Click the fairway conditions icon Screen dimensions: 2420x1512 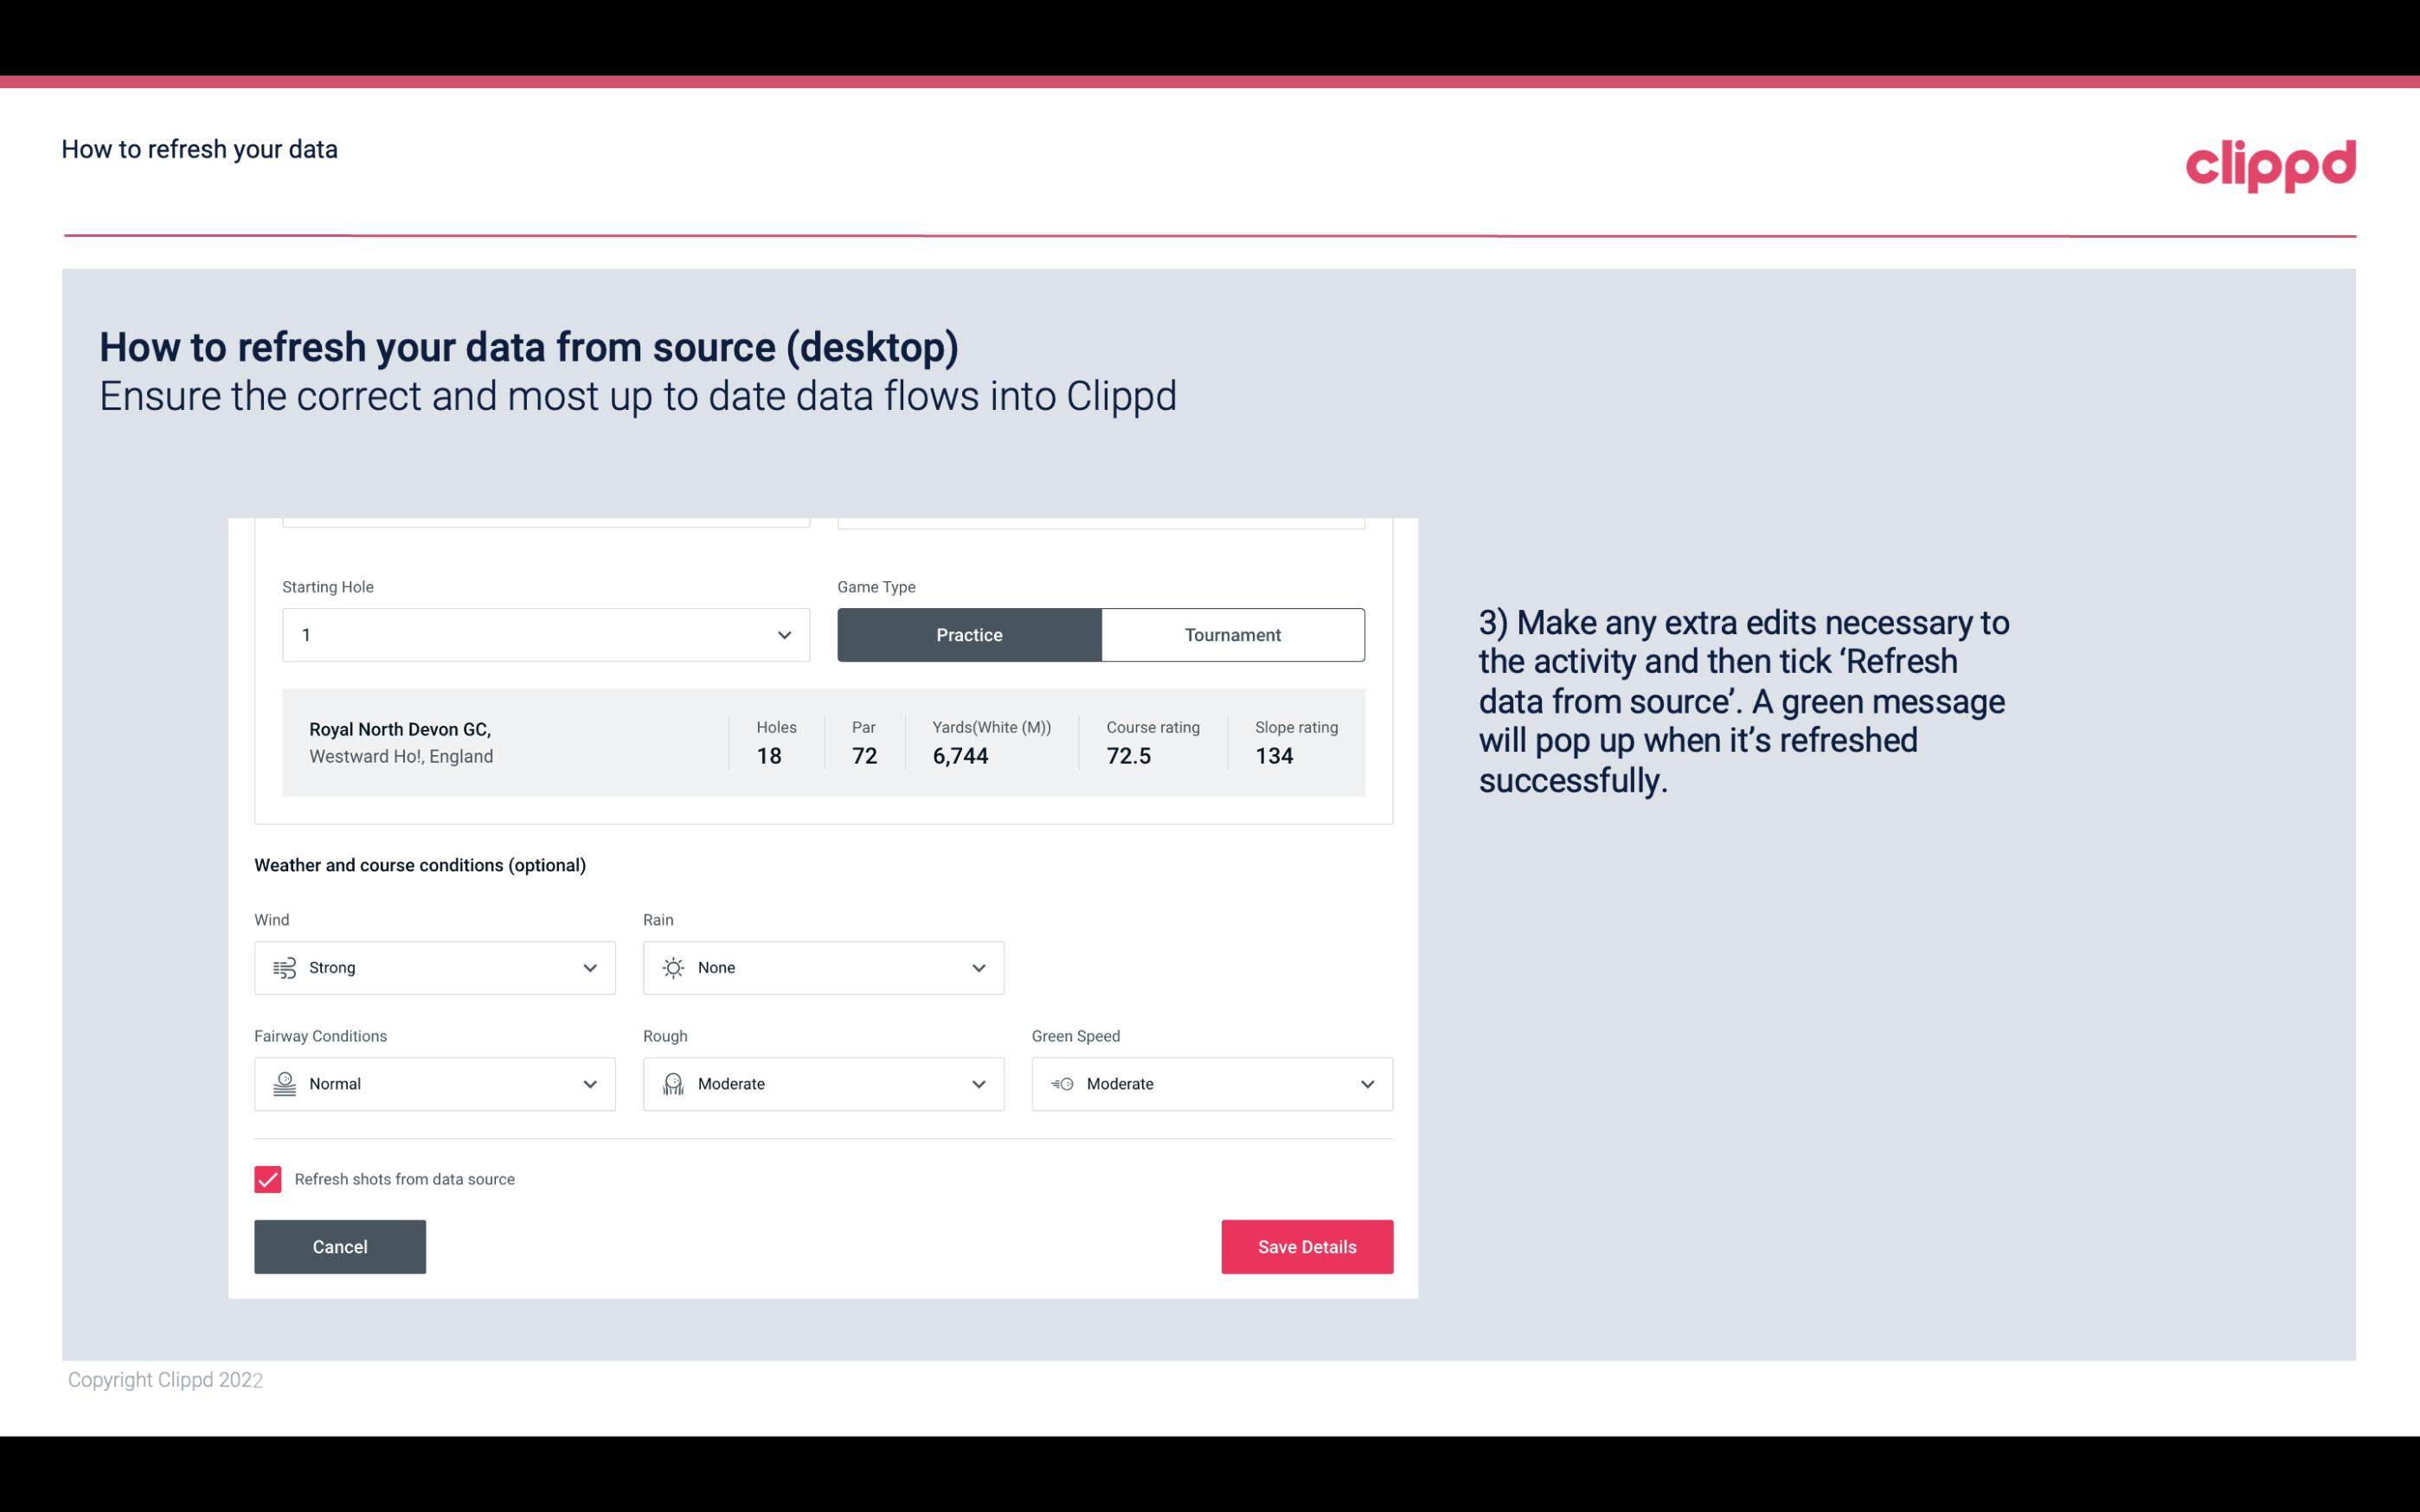click(284, 1082)
